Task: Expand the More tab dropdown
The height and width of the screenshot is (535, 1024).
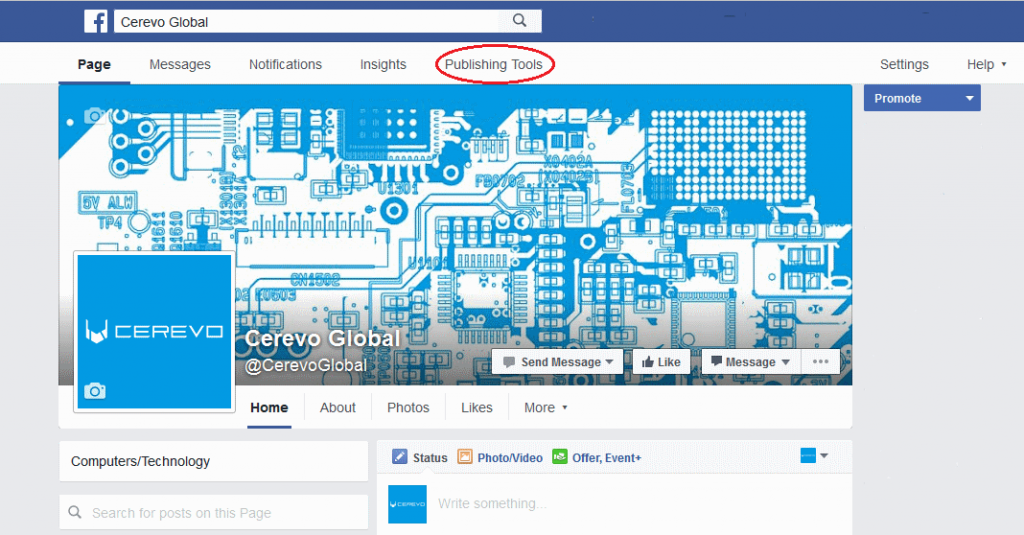Action: coord(545,408)
